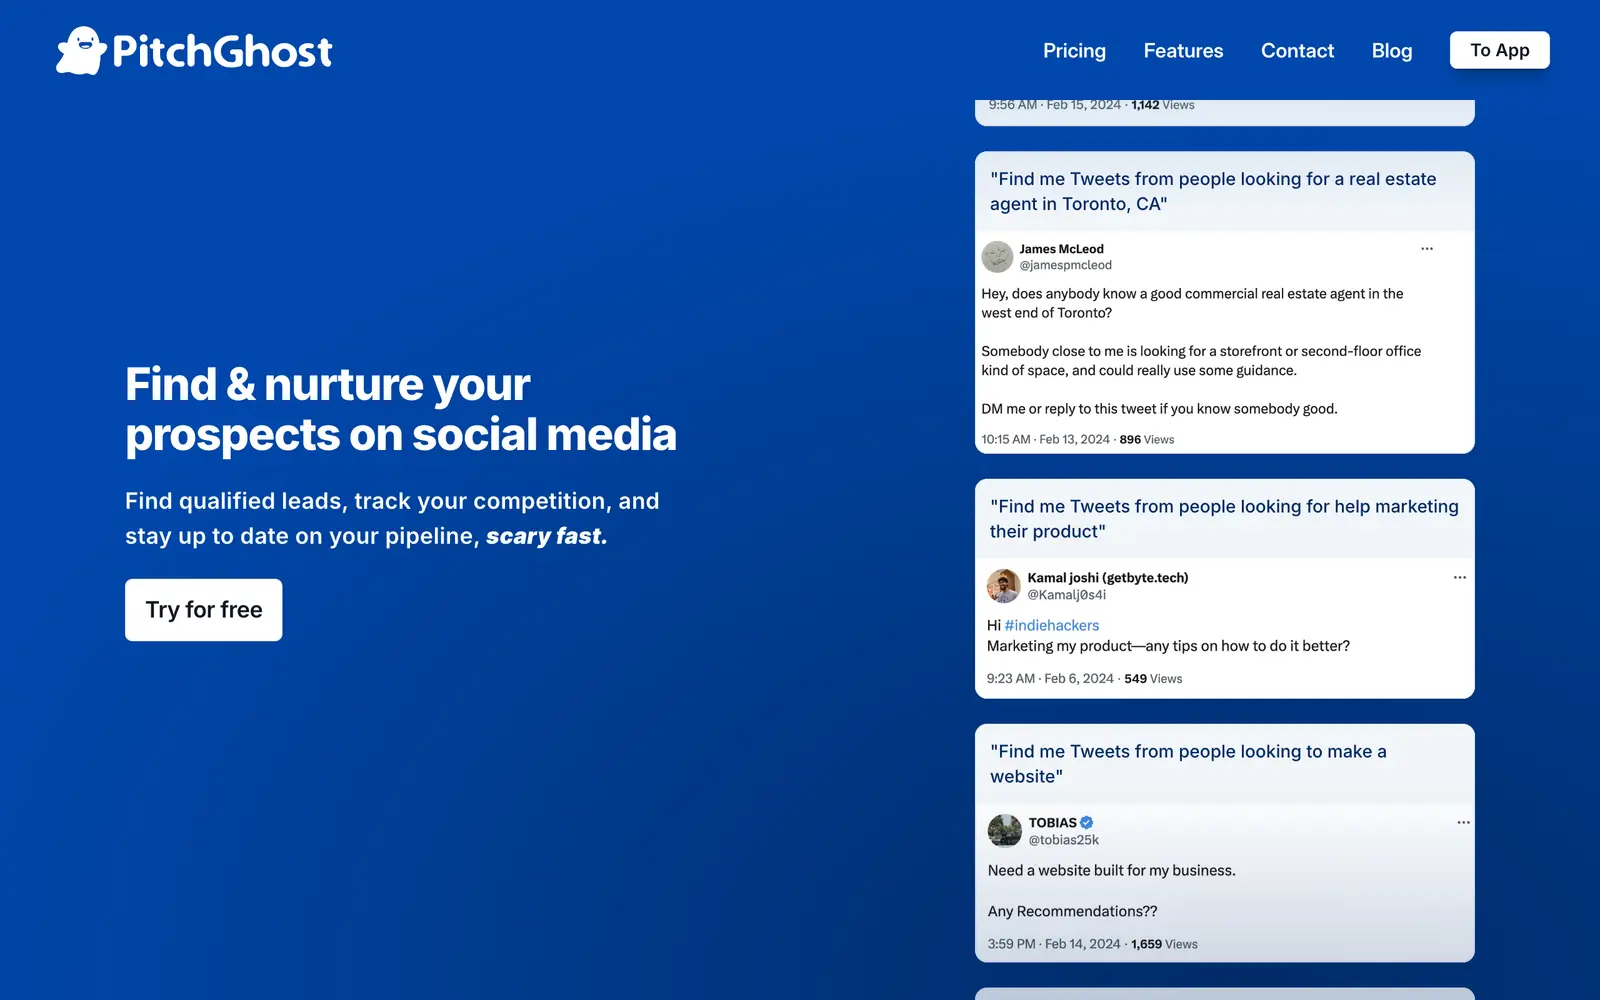Click the TOBIAS display name

click(x=1053, y=822)
